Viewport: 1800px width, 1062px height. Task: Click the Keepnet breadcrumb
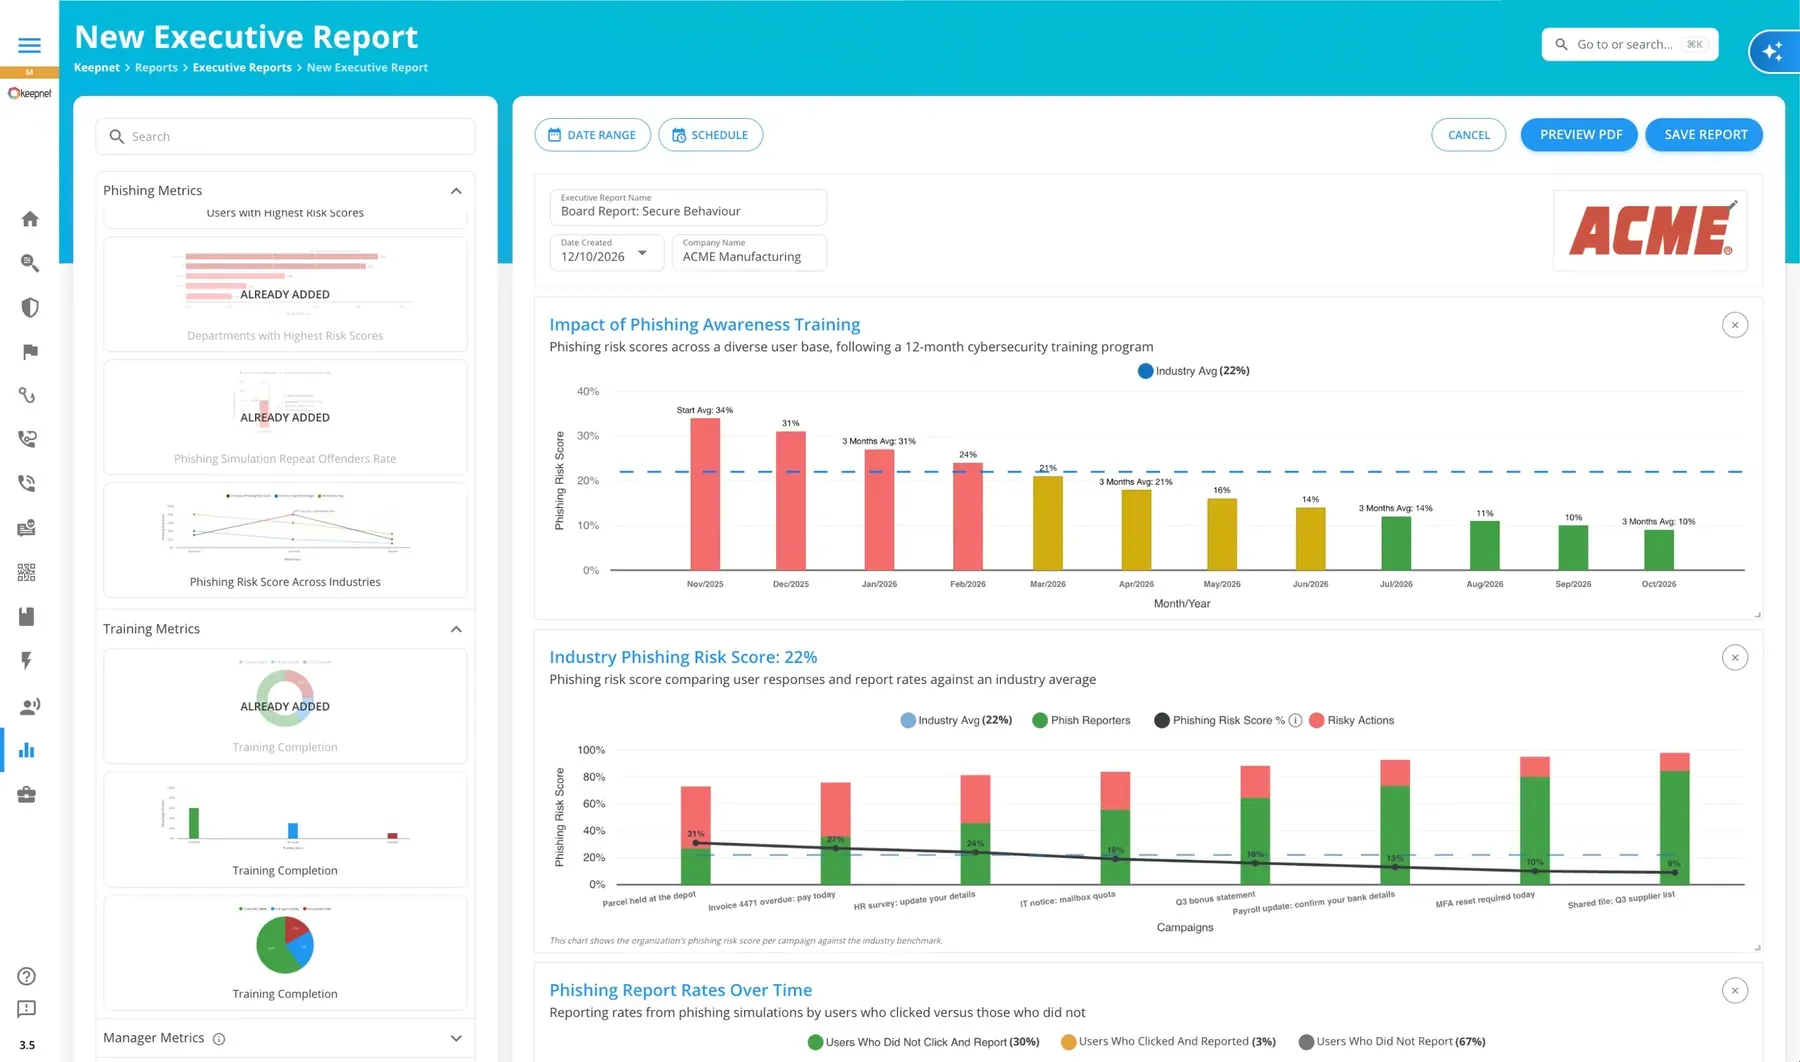[x=97, y=68]
